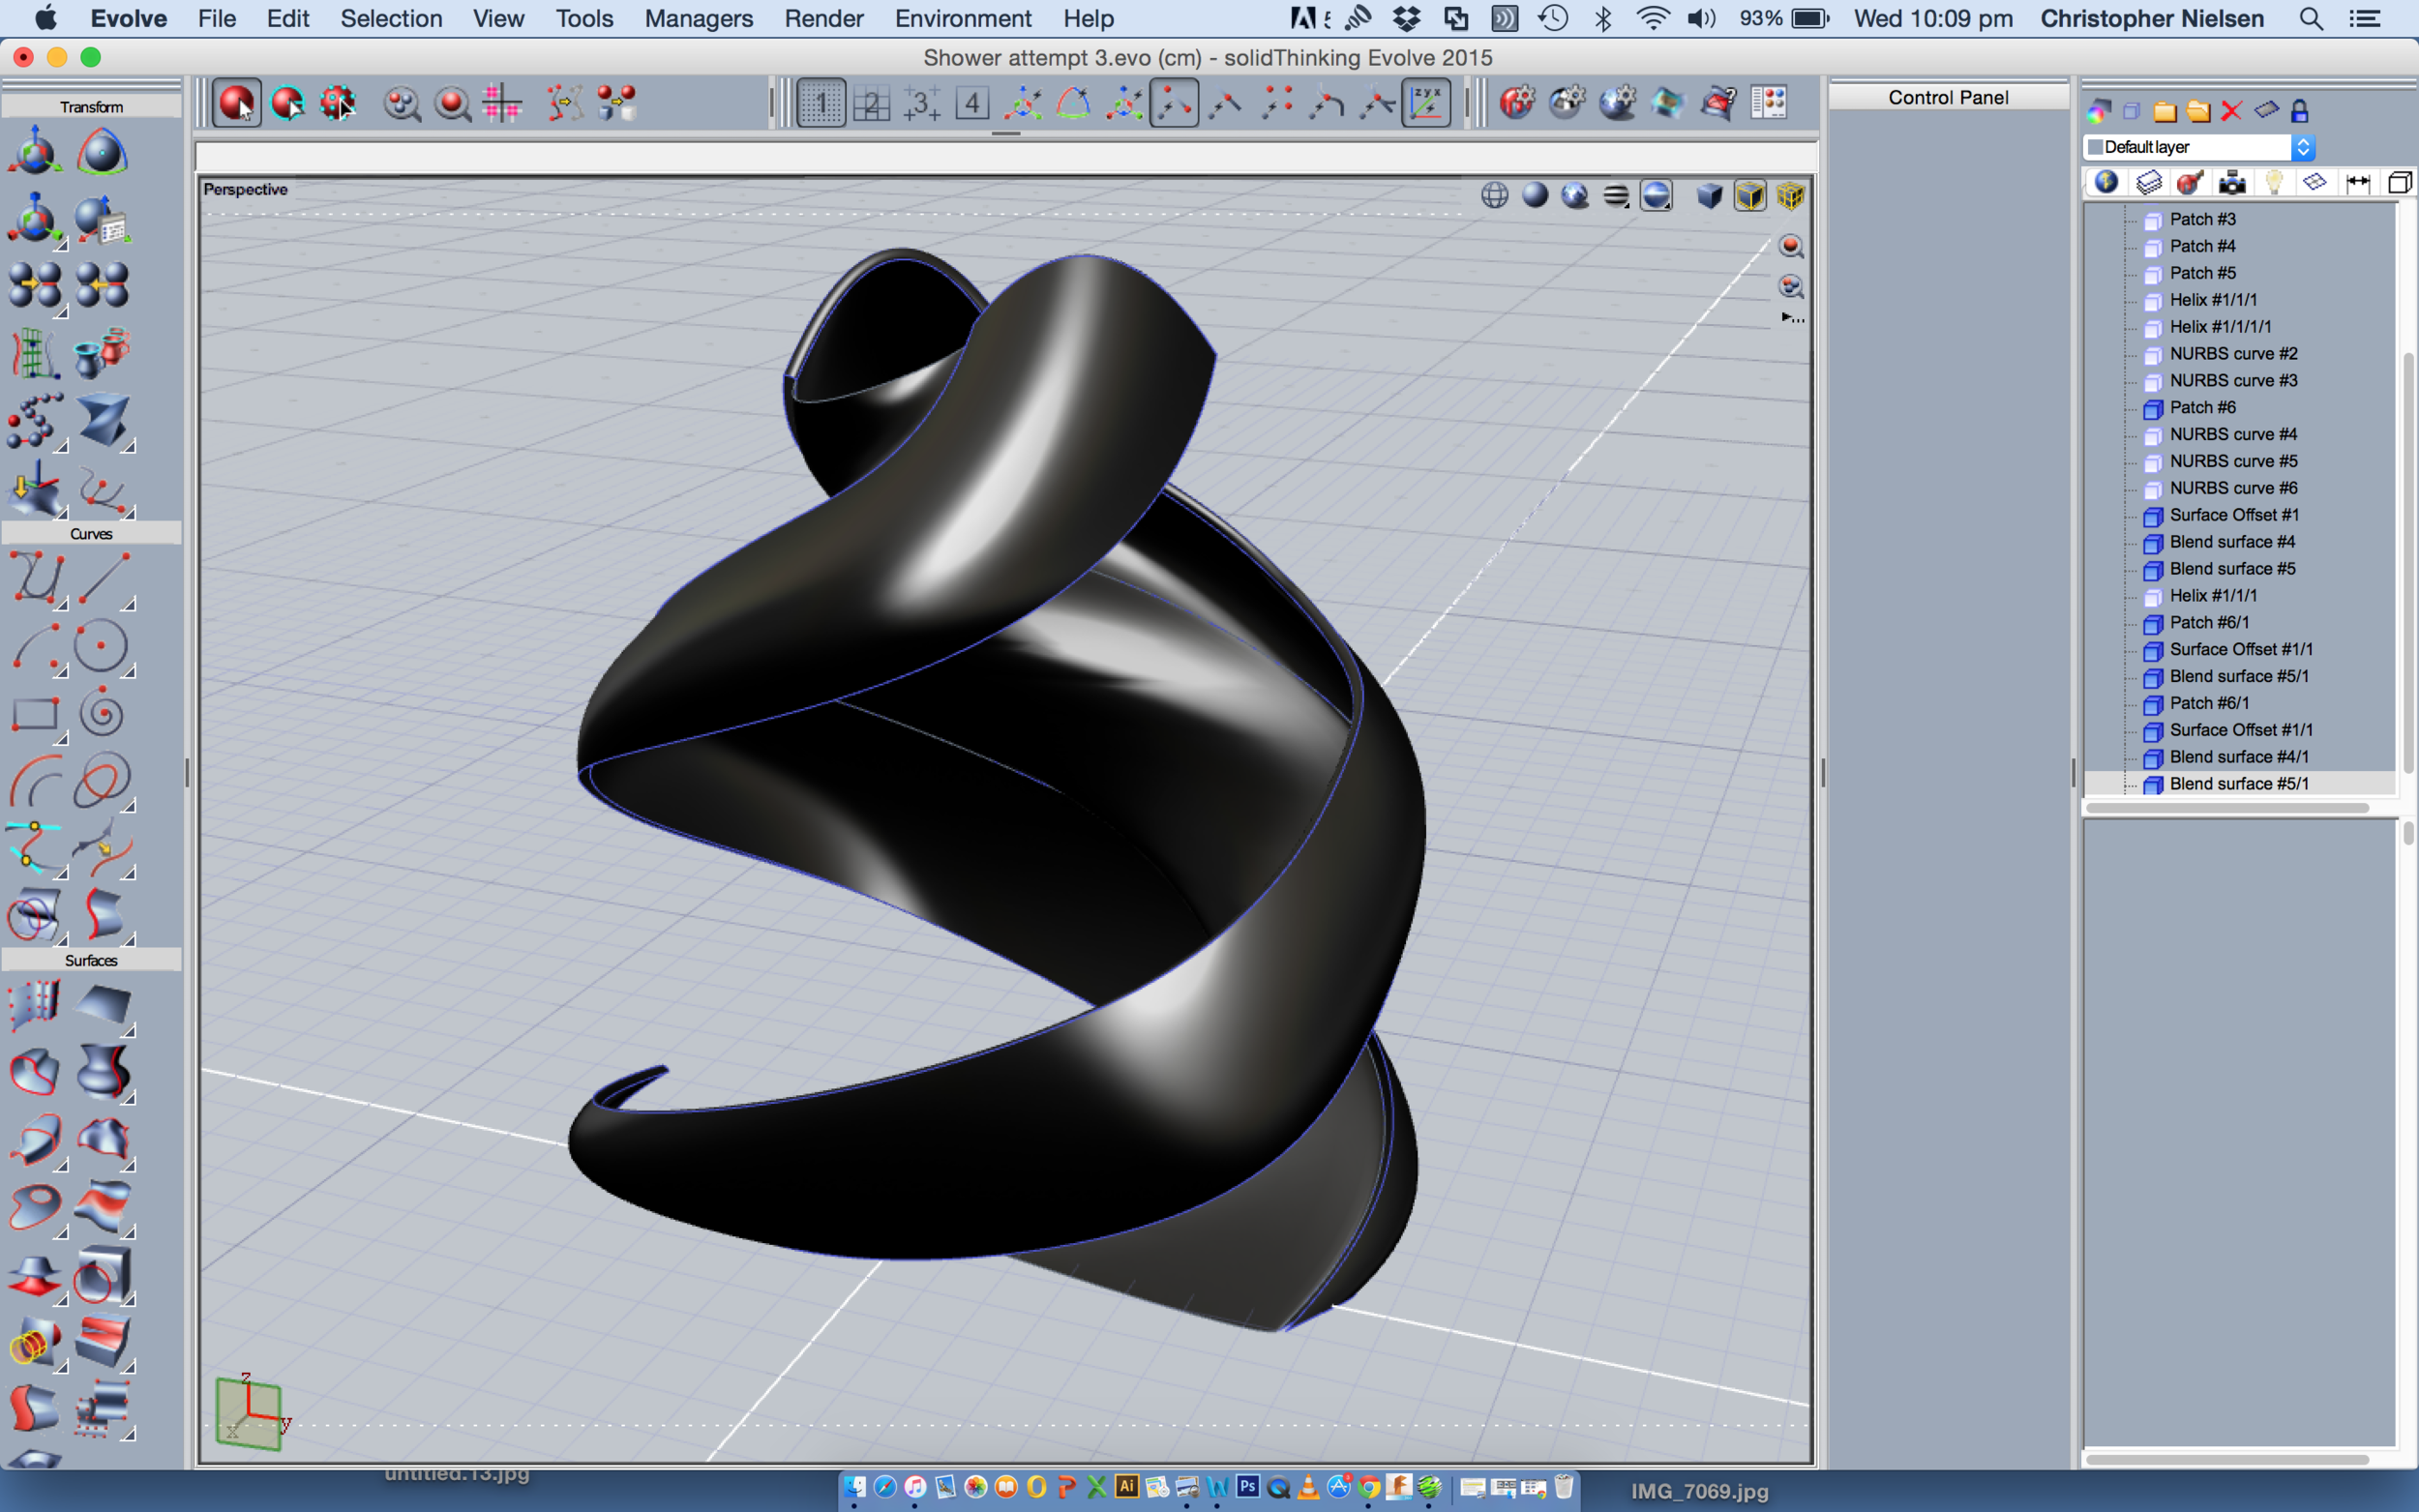Select Helix #1/1/1/1 in the browser
Viewport: 2419px width, 1512px height.
click(x=2220, y=327)
